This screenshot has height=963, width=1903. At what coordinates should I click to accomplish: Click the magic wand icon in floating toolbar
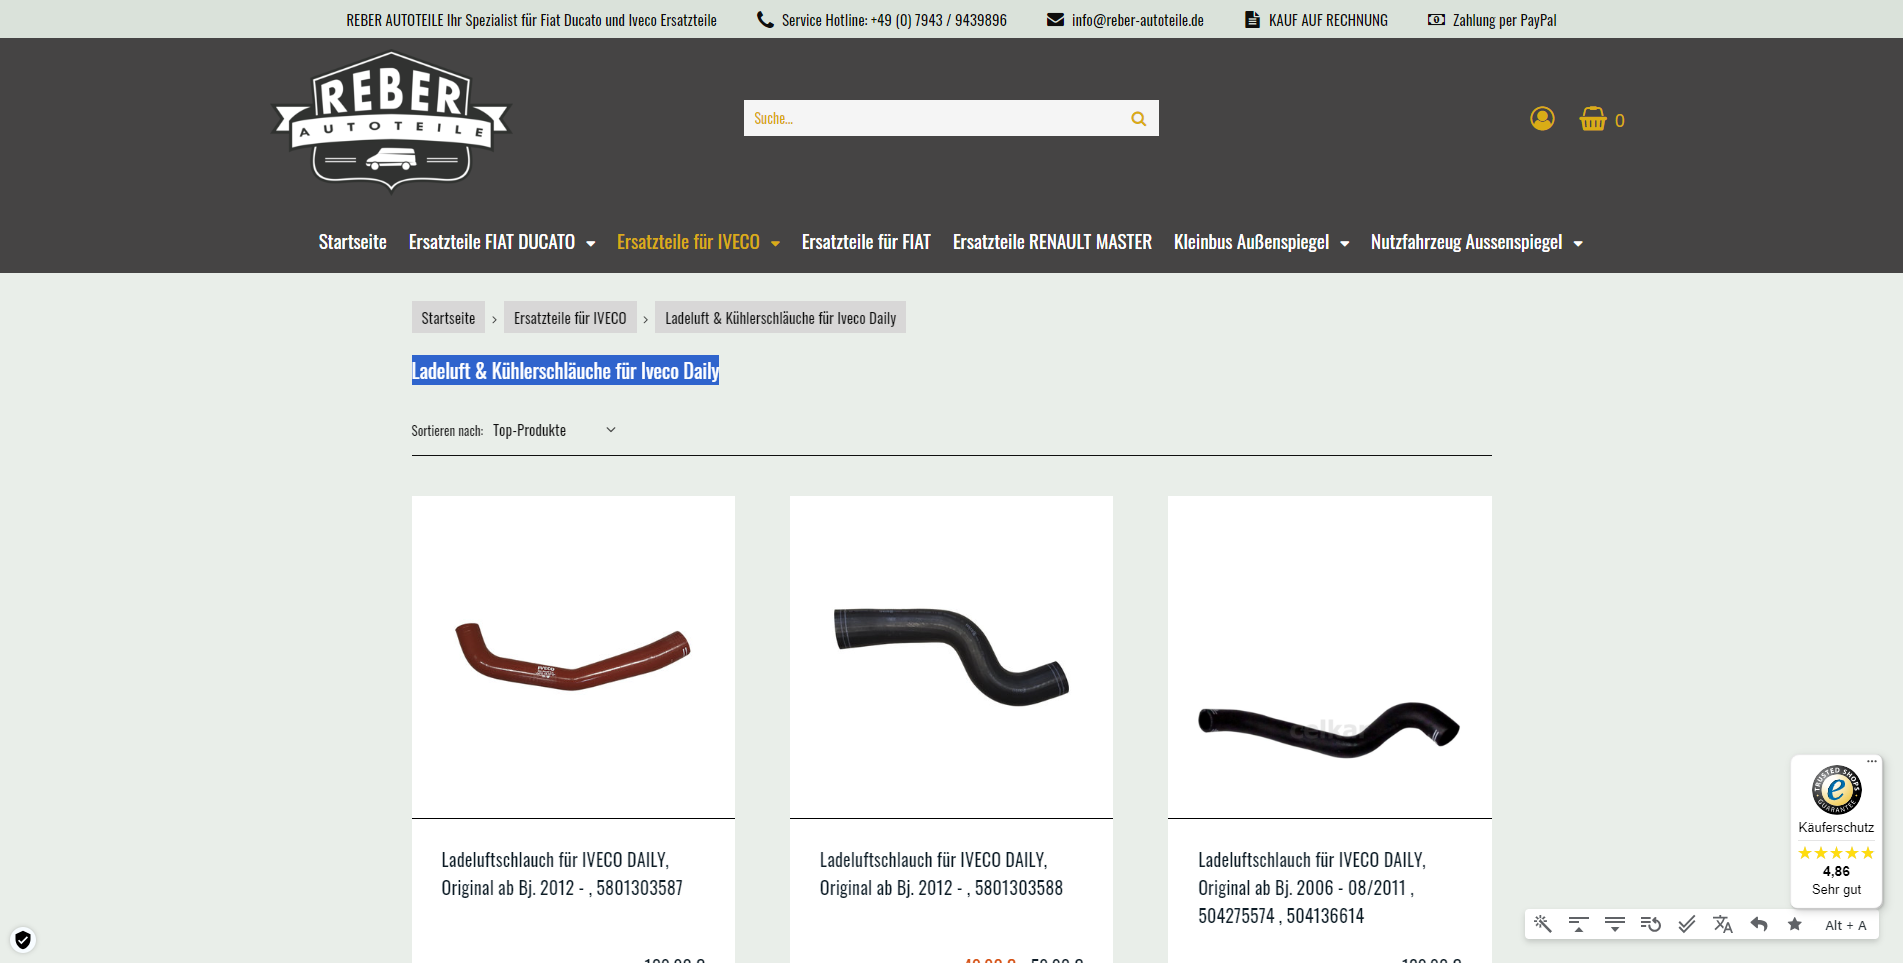point(1543,924)
